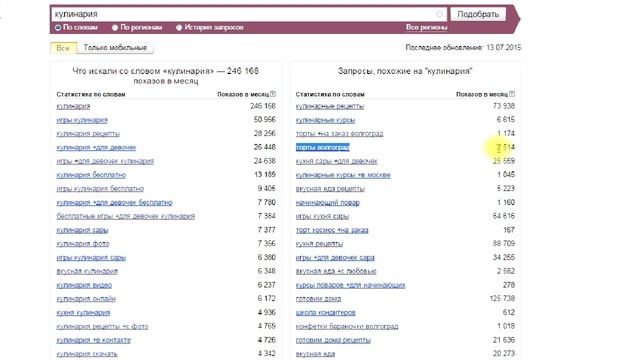Open the 'кулинария +для девочек' link

pos(96,147)
